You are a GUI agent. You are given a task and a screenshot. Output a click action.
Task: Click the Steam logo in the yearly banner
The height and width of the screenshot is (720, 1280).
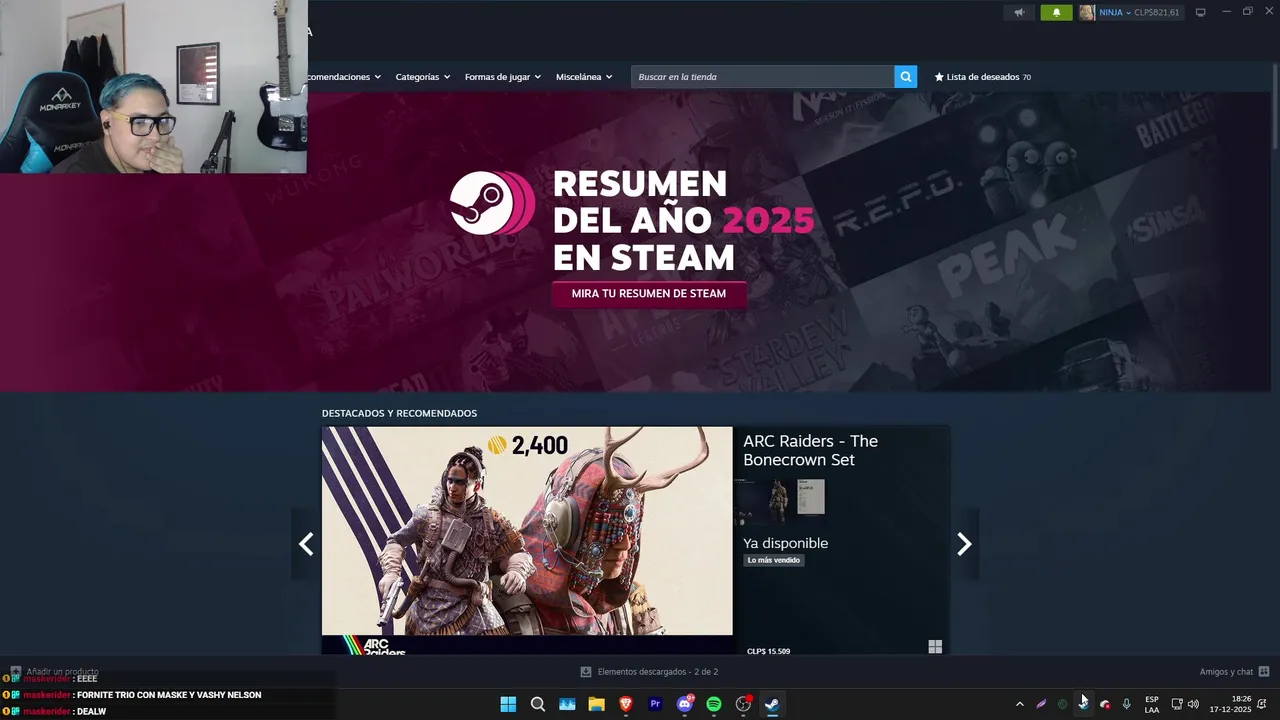tap(491, 203)
